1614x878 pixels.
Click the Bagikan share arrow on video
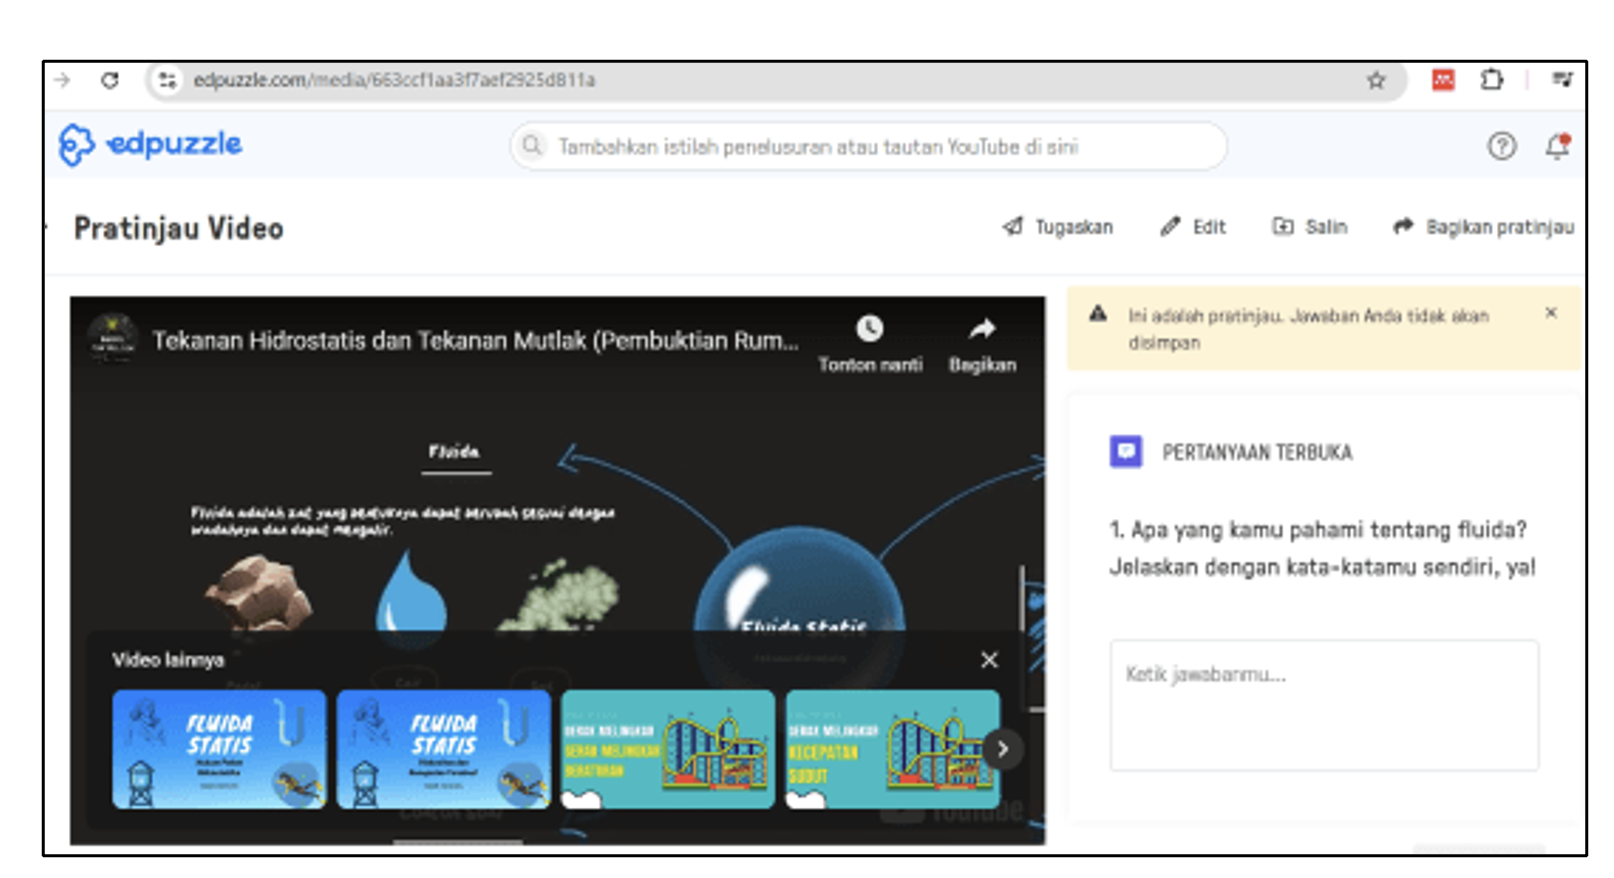tap(982, 329)
